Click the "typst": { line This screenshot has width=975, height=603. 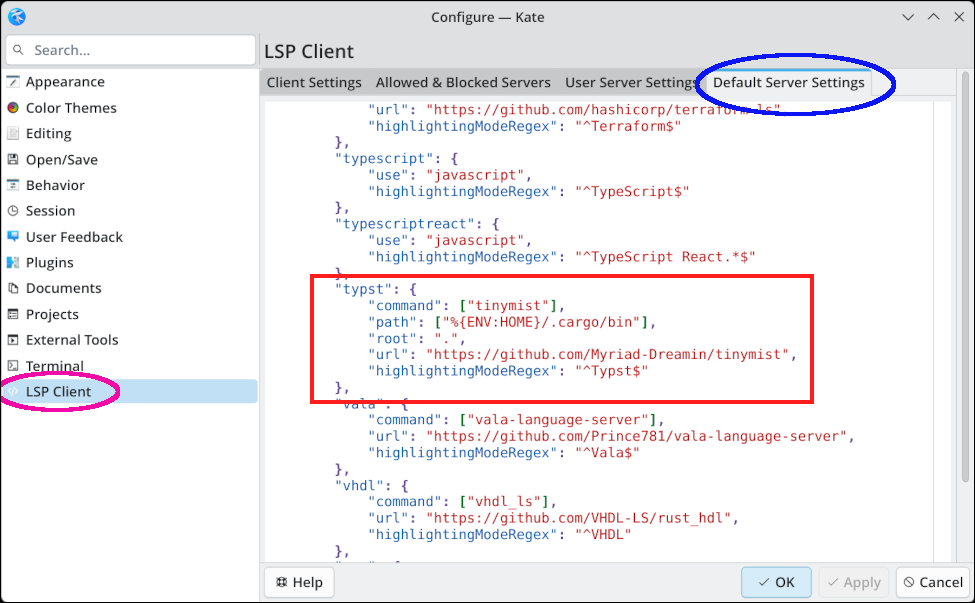pos(376,289)
